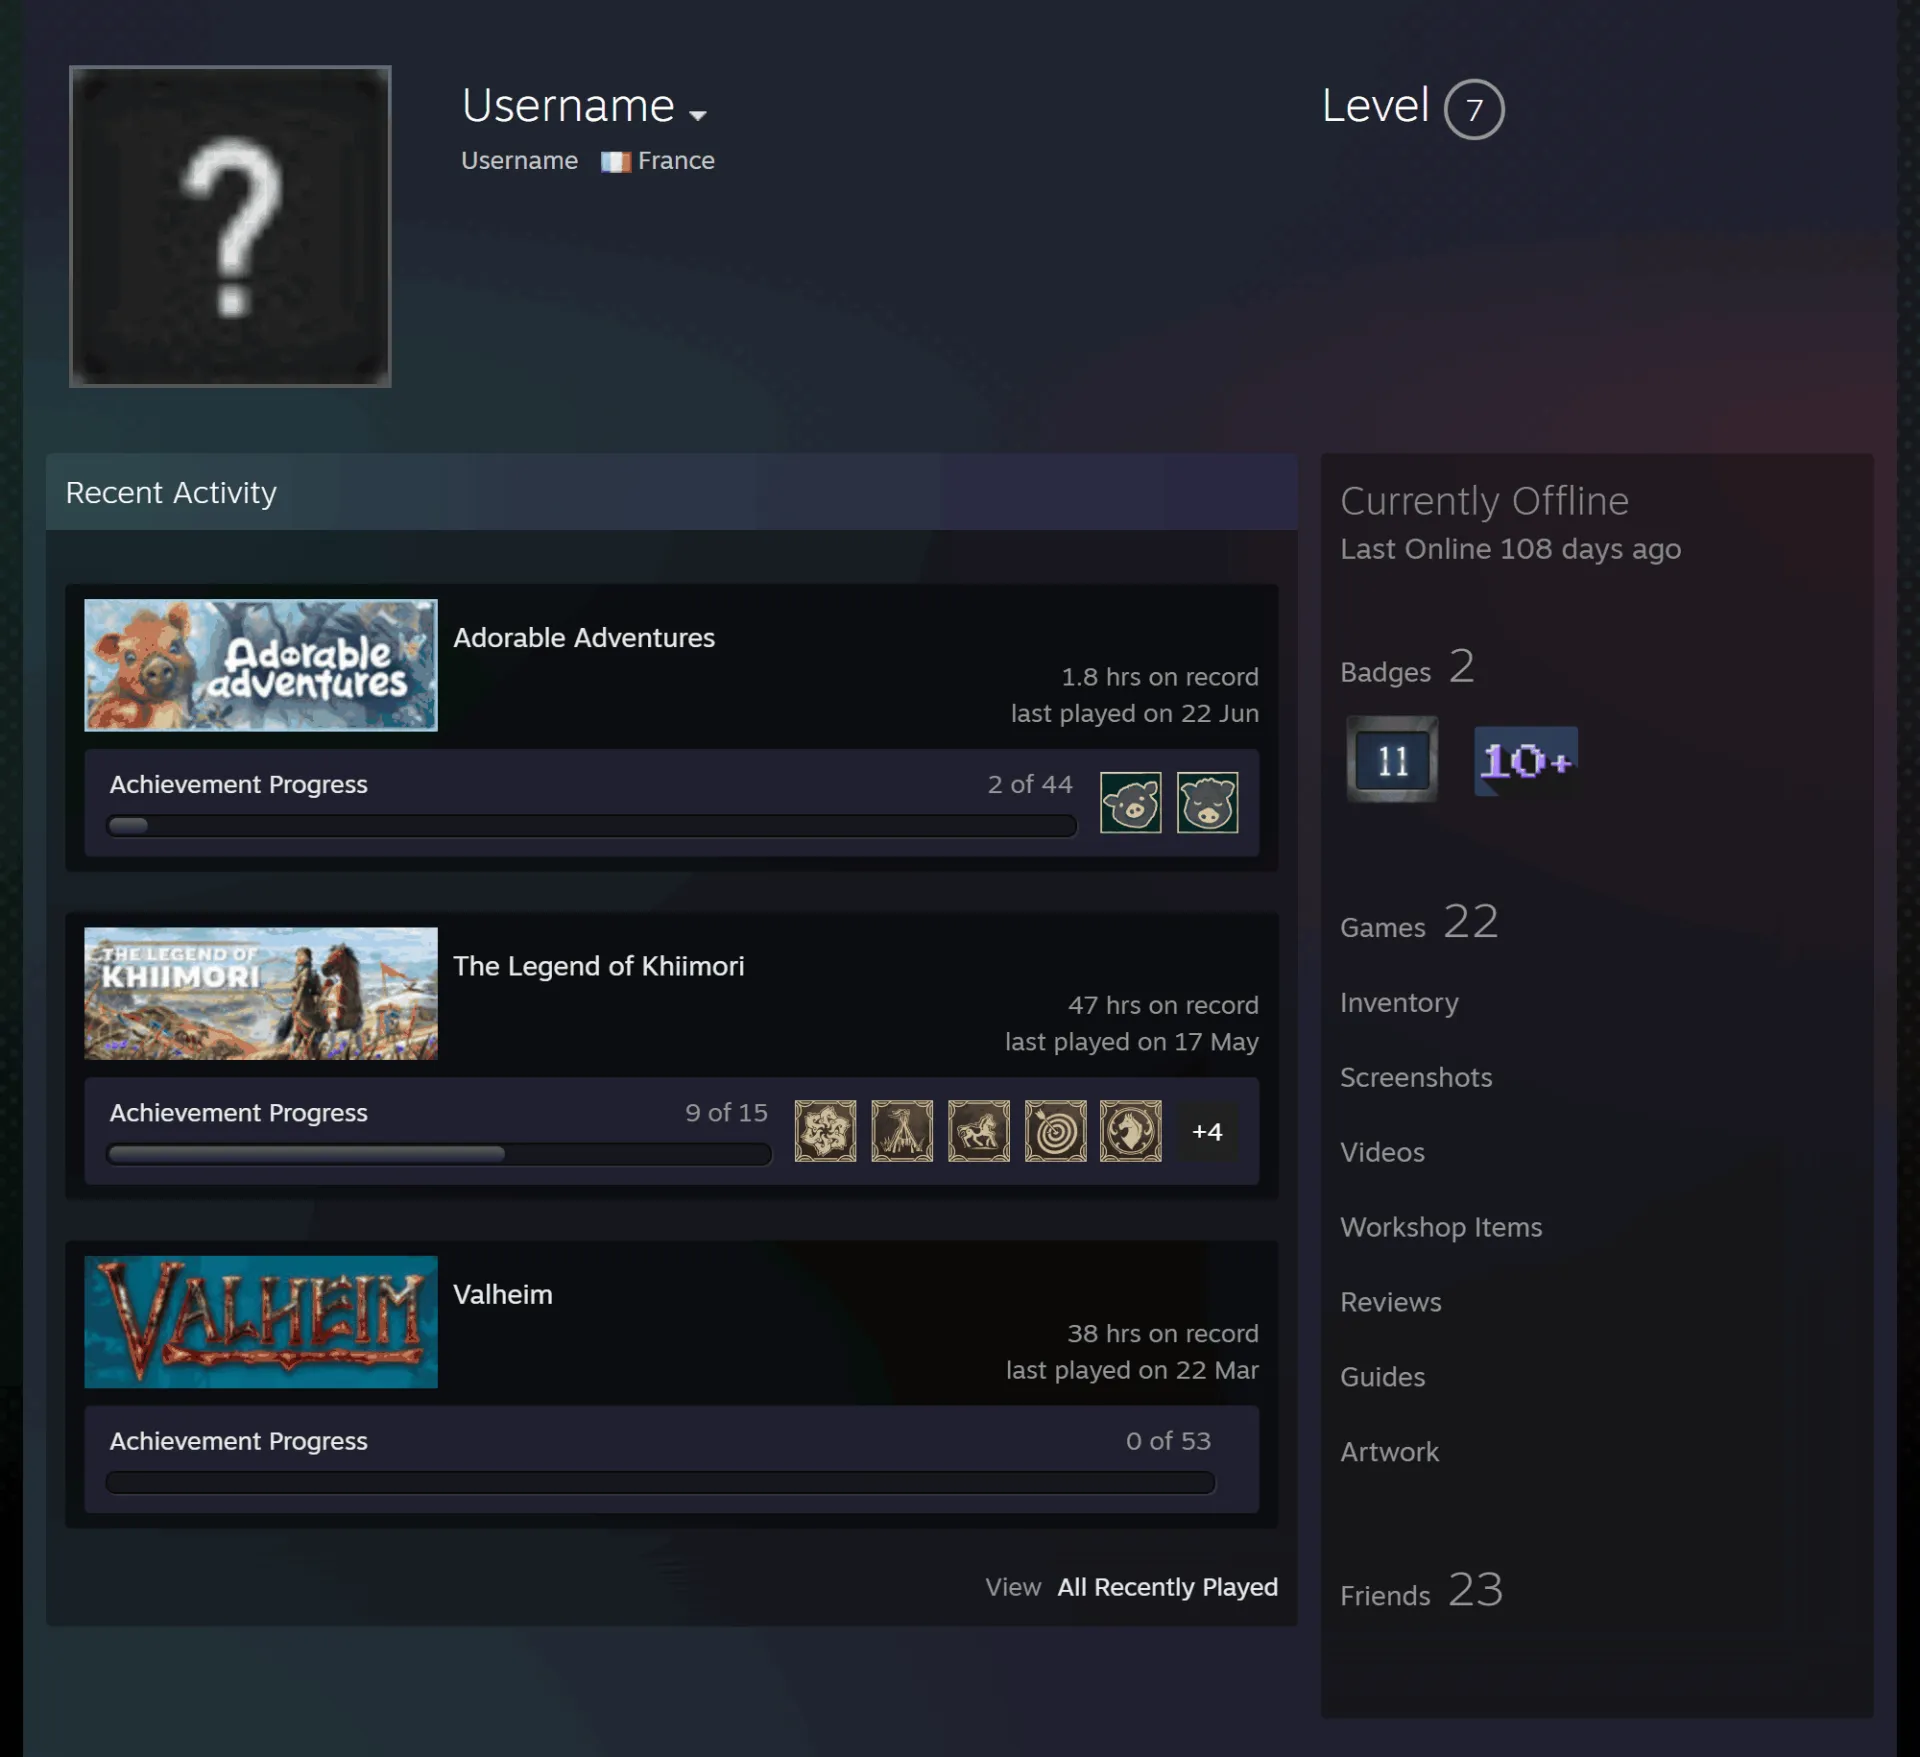Open the Videos section

coord(1382,1152)
